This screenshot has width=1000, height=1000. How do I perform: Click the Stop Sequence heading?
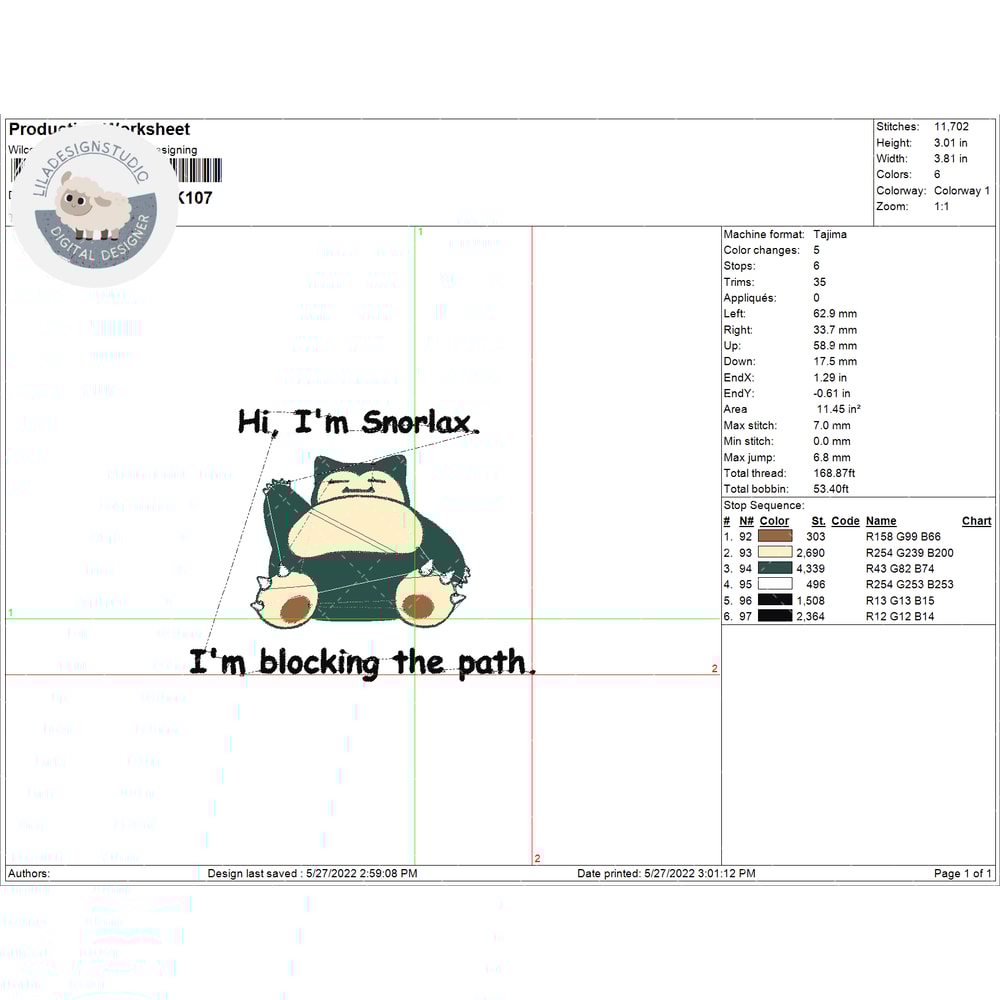763,506
